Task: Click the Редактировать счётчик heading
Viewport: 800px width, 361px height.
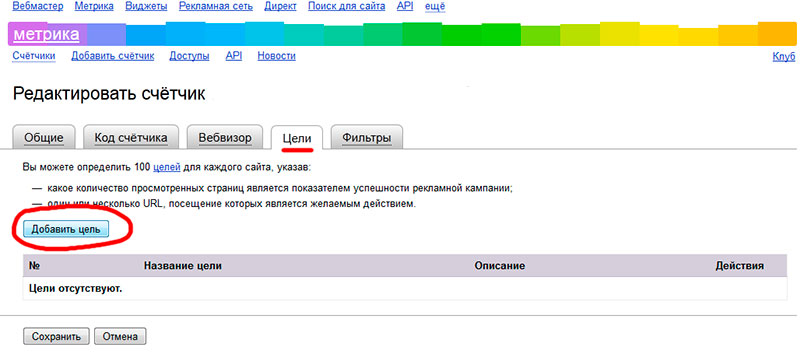Action: 109,94
